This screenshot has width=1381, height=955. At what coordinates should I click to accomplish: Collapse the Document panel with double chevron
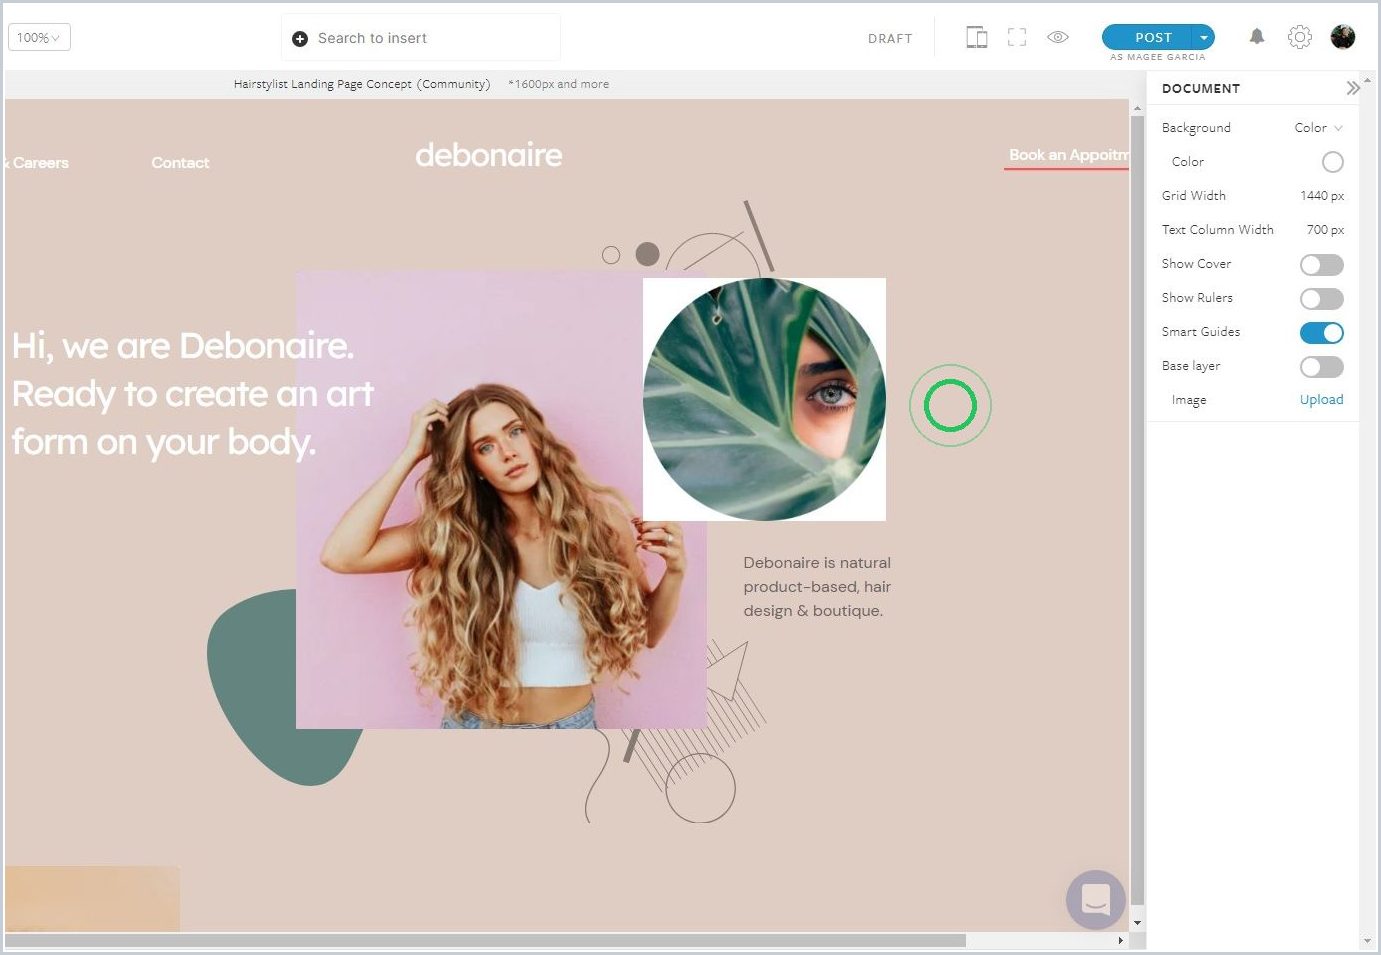pos(1352,88)
